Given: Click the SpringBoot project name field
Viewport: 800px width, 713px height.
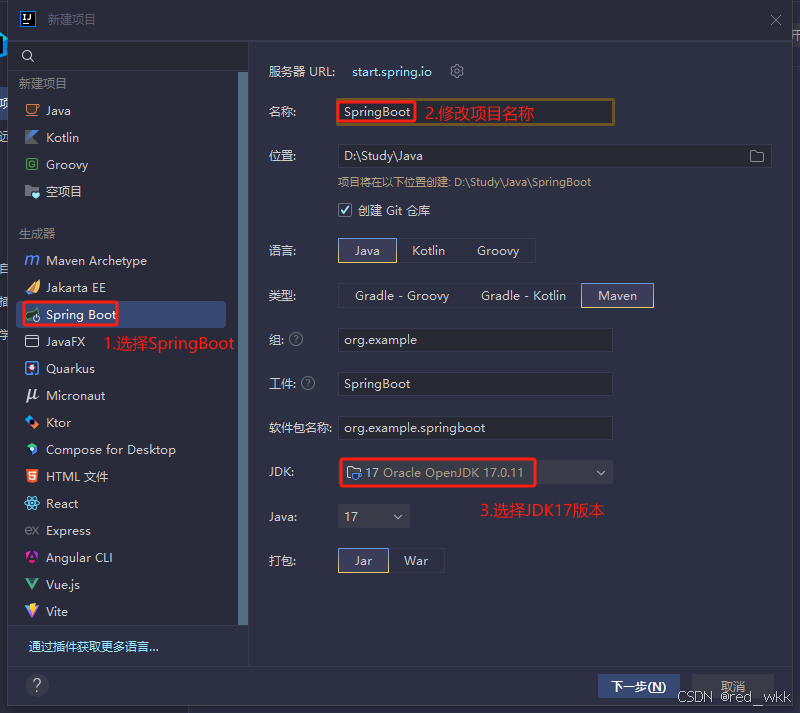Looking at the screenshot, I should tap(376, 113).
